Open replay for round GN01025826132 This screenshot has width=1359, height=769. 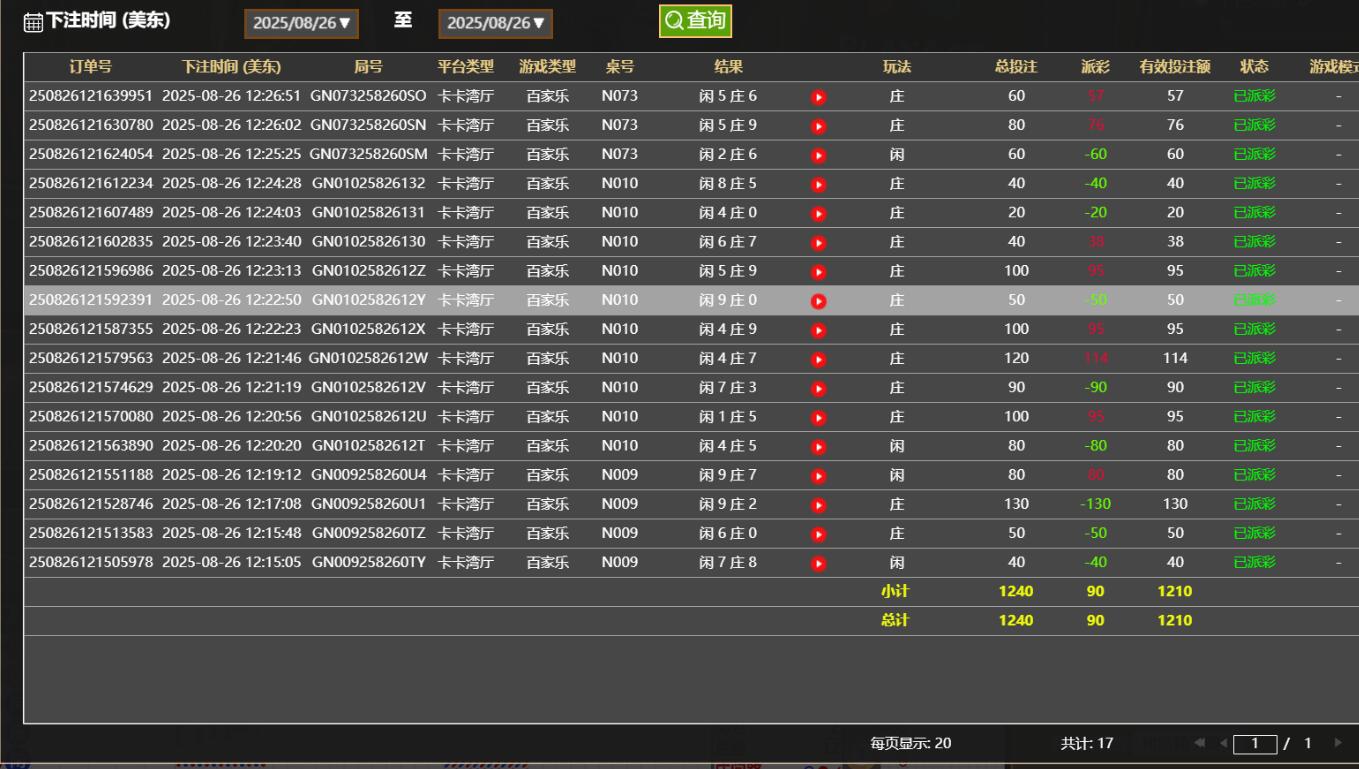tap(818, 184)
